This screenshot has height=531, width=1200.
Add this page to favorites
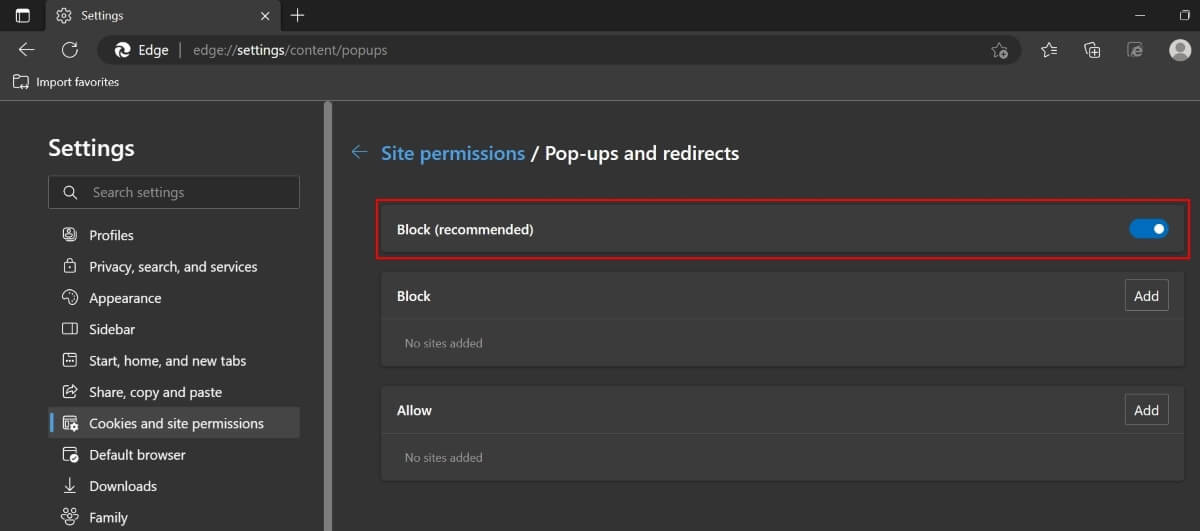999,50
